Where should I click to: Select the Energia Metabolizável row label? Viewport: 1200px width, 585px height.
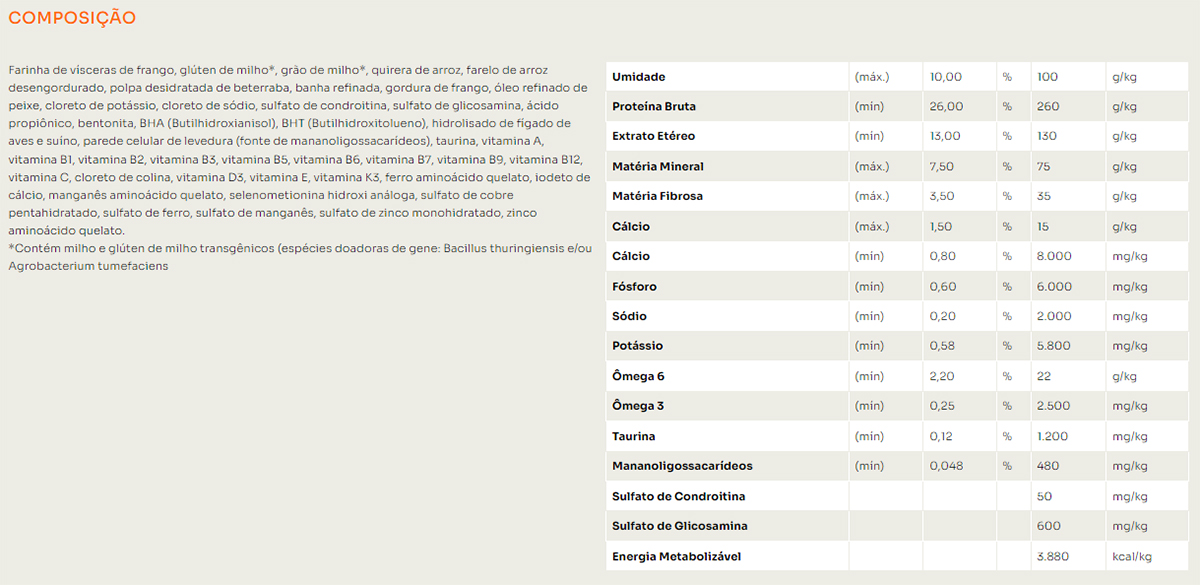coord(676,556)
